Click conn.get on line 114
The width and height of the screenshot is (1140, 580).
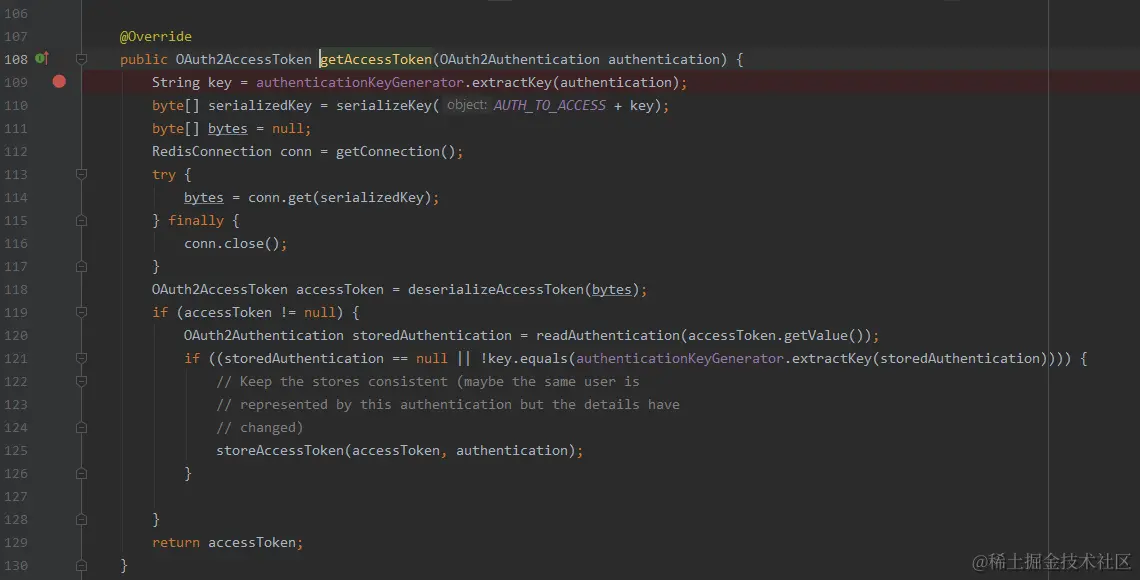tap(280, 198)
